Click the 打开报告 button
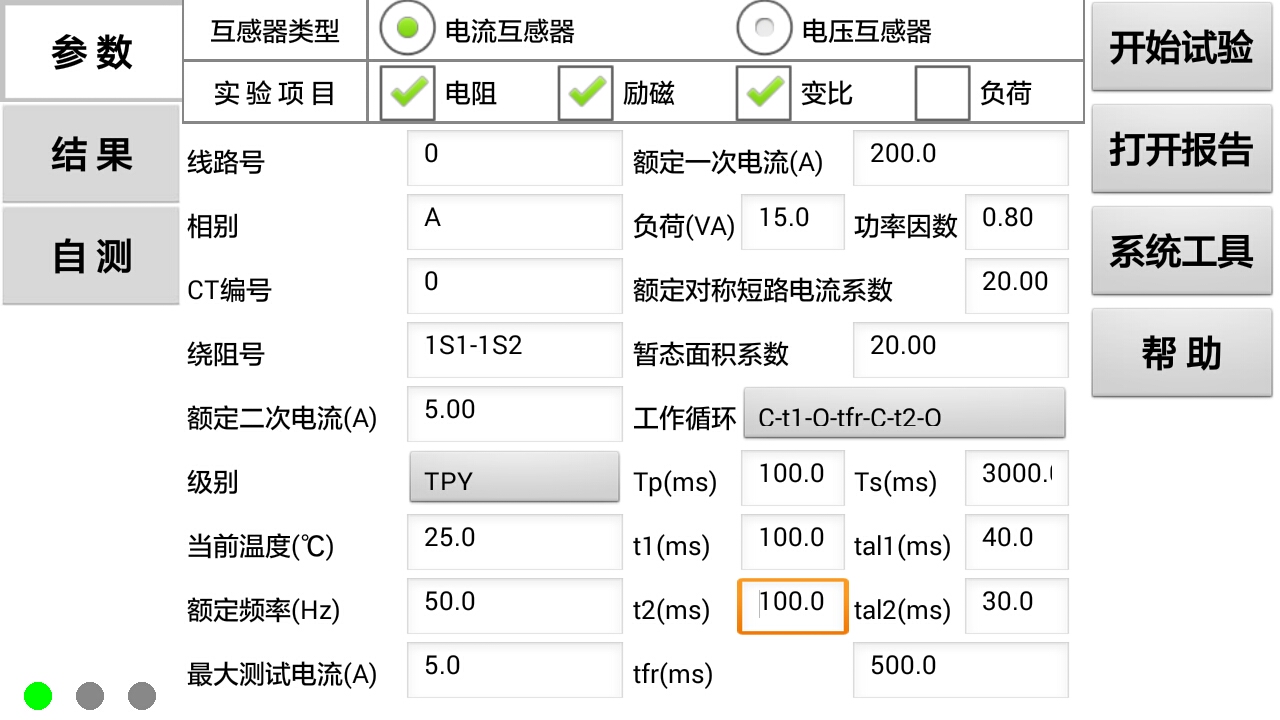 pyautogui.click(x=1181, y=149)
